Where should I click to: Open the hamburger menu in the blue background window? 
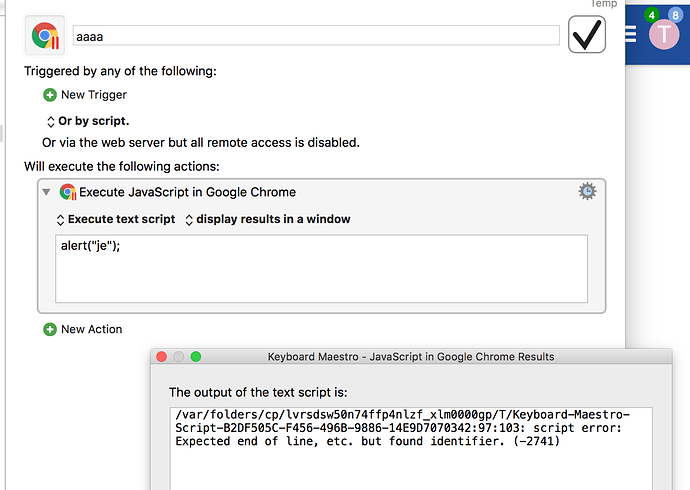click(x=630, y=34)
